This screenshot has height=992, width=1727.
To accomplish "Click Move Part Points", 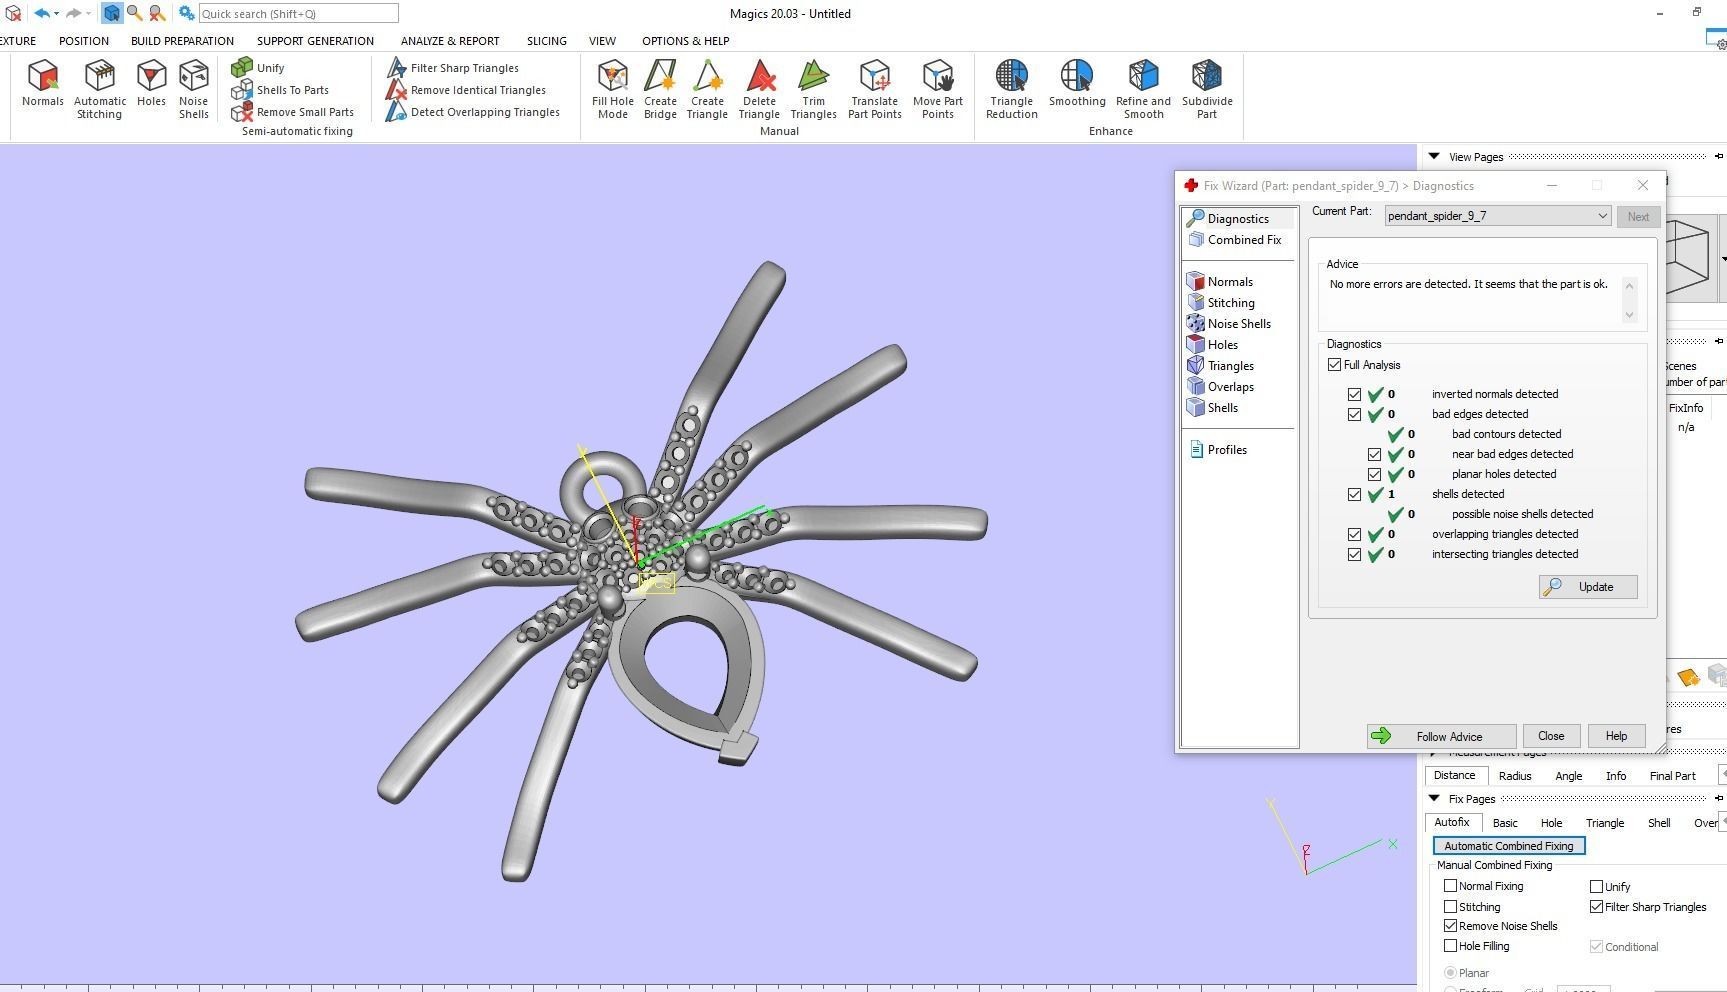I will pos(938,89).
